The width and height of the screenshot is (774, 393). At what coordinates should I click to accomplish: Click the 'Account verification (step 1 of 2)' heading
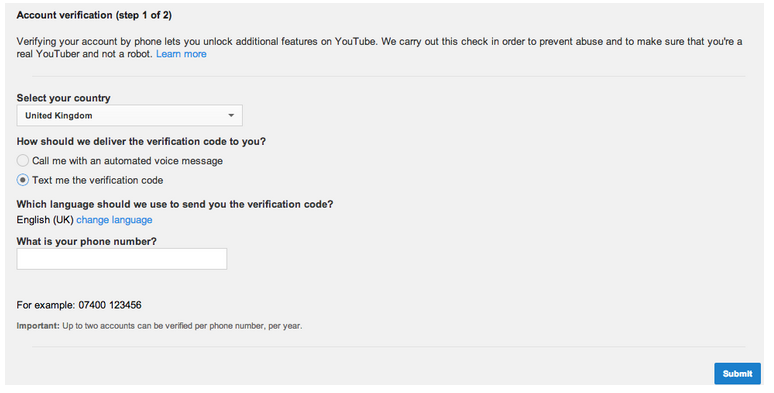[x=94, y=15]
